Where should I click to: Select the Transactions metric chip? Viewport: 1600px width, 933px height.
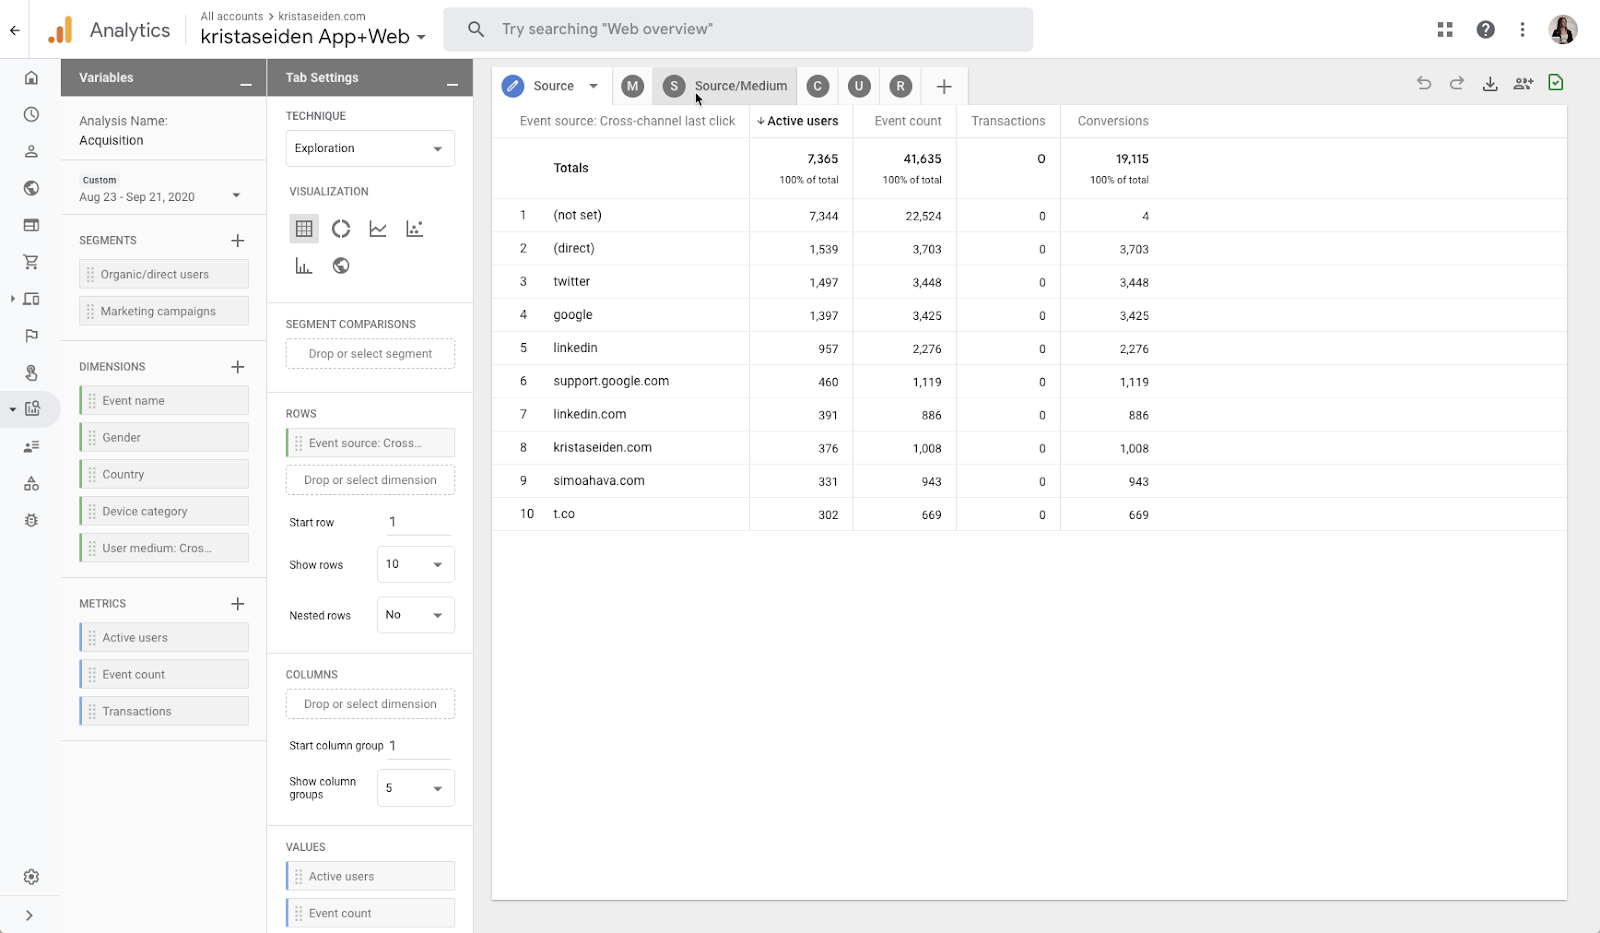point(164,712)
